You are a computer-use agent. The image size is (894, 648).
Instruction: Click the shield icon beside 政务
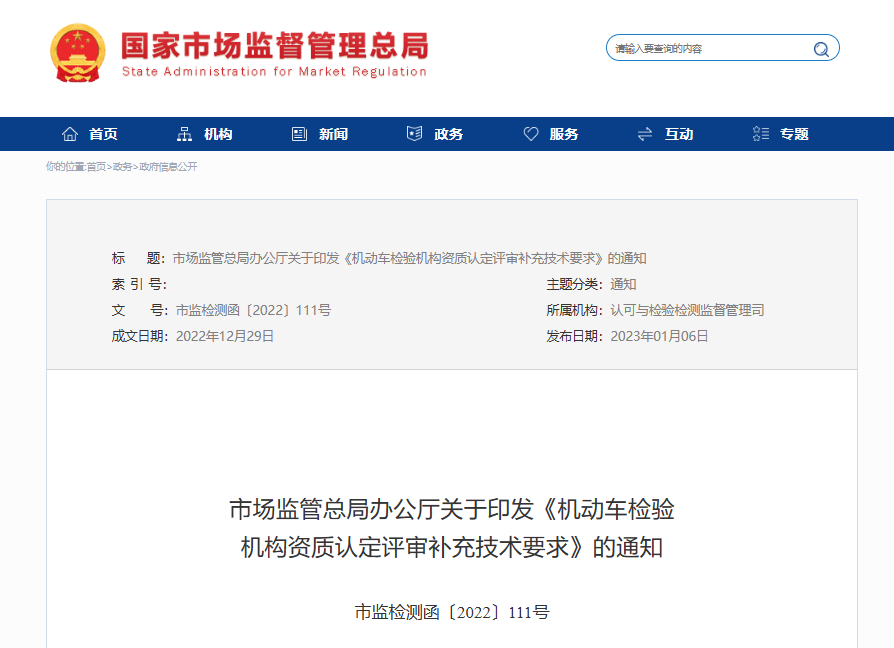(414, 134)
